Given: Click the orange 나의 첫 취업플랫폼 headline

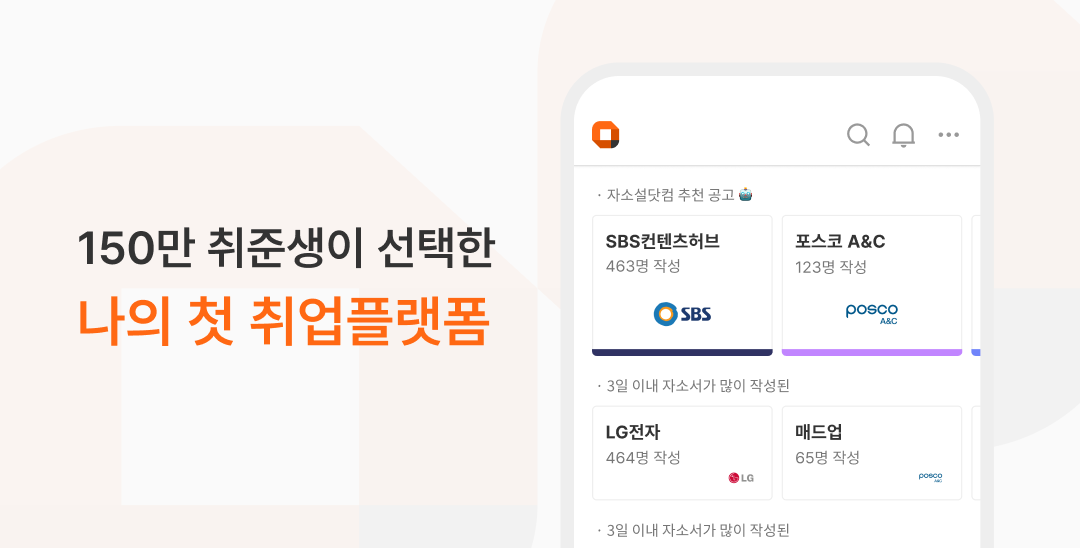Looking at the screenshot, I should click(x=283, y=321).
